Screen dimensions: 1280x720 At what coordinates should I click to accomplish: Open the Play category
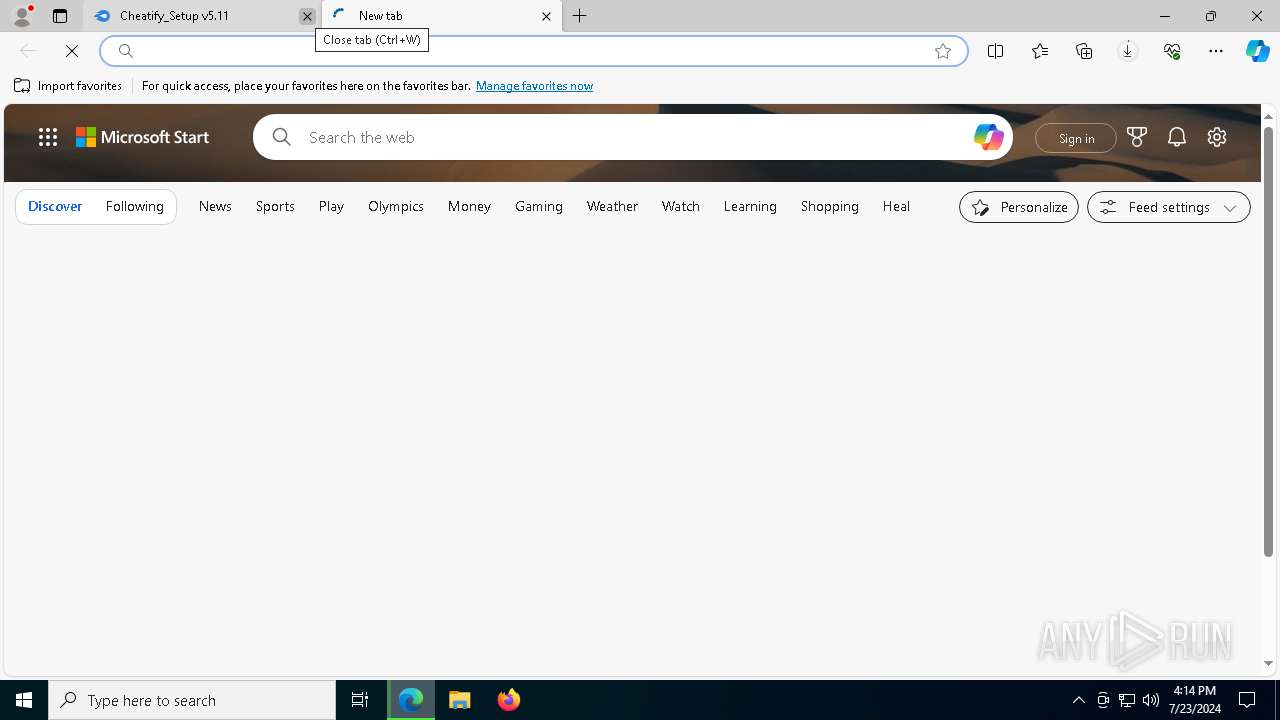[x=331, y=206]
